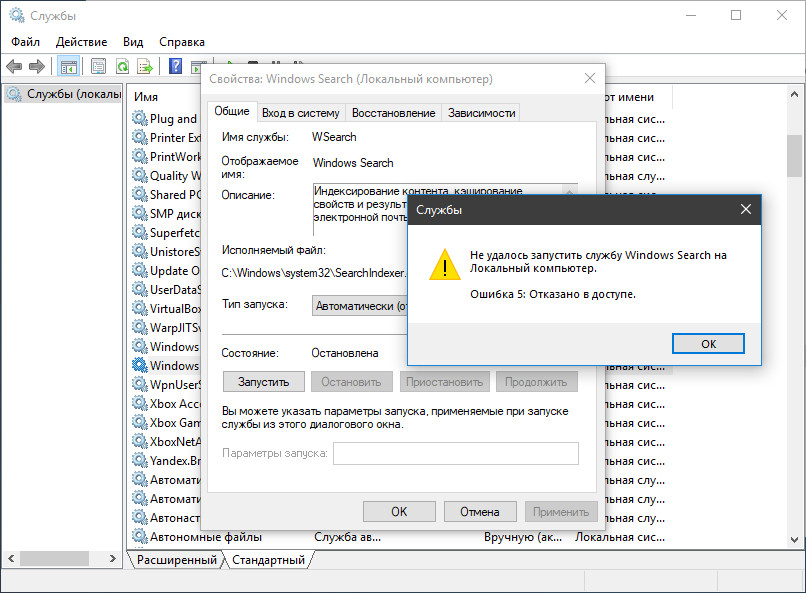Select the Quality W service gear icon

[x=140, y=176]
